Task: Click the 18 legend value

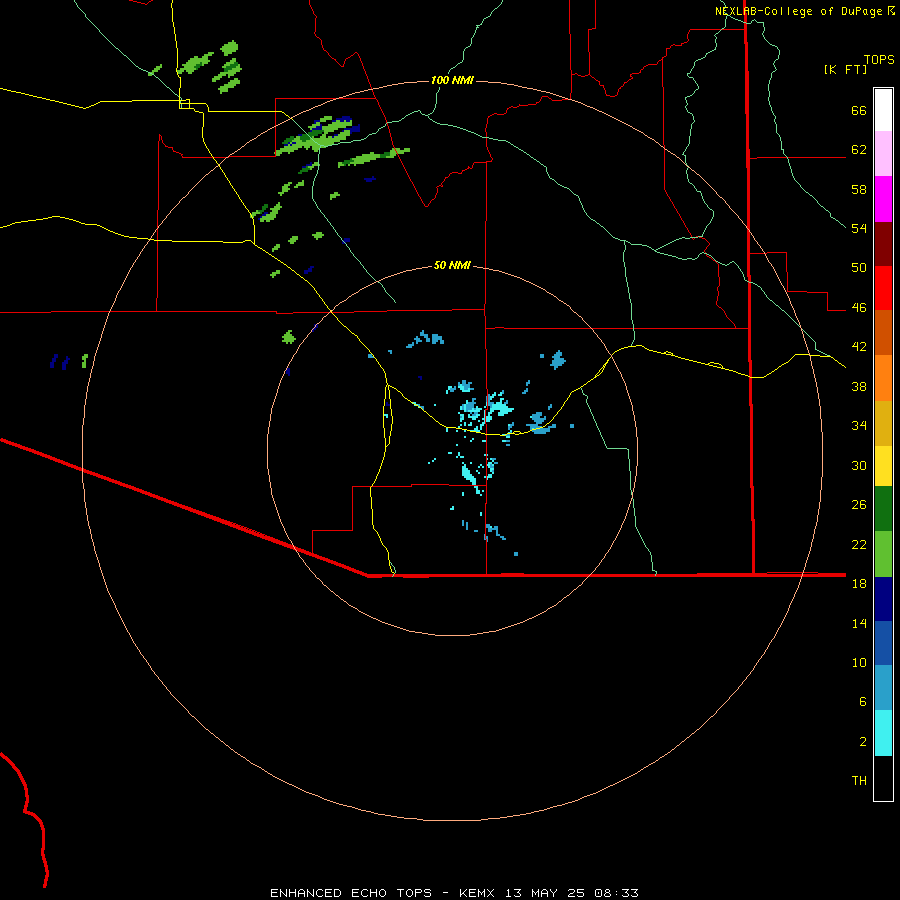Action: 859,584
